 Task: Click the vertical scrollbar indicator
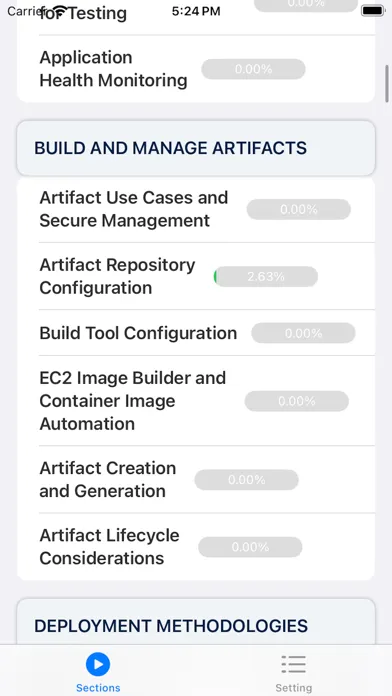[x=387, y=83]
